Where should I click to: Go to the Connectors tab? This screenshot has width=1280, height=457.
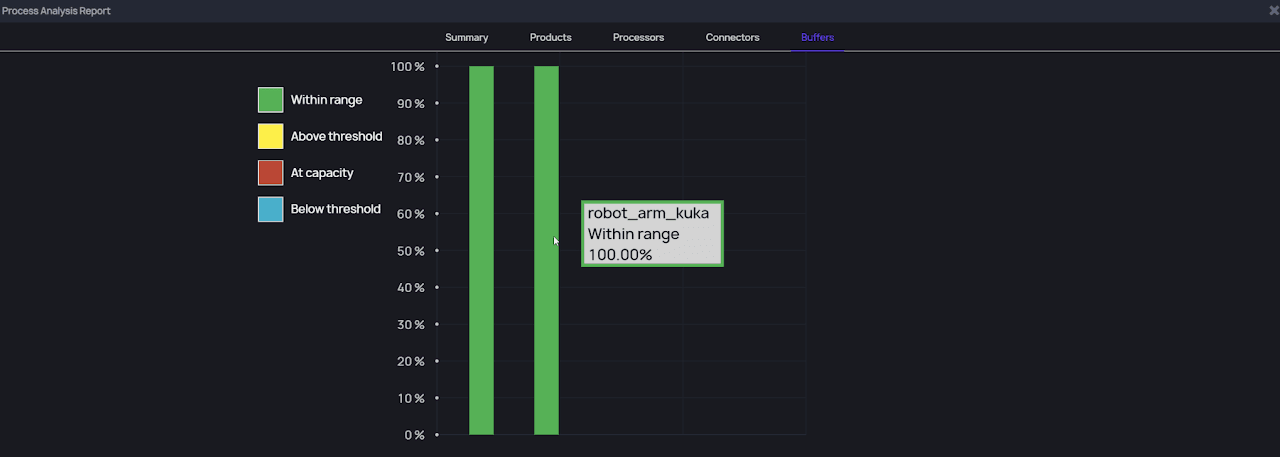732,38
